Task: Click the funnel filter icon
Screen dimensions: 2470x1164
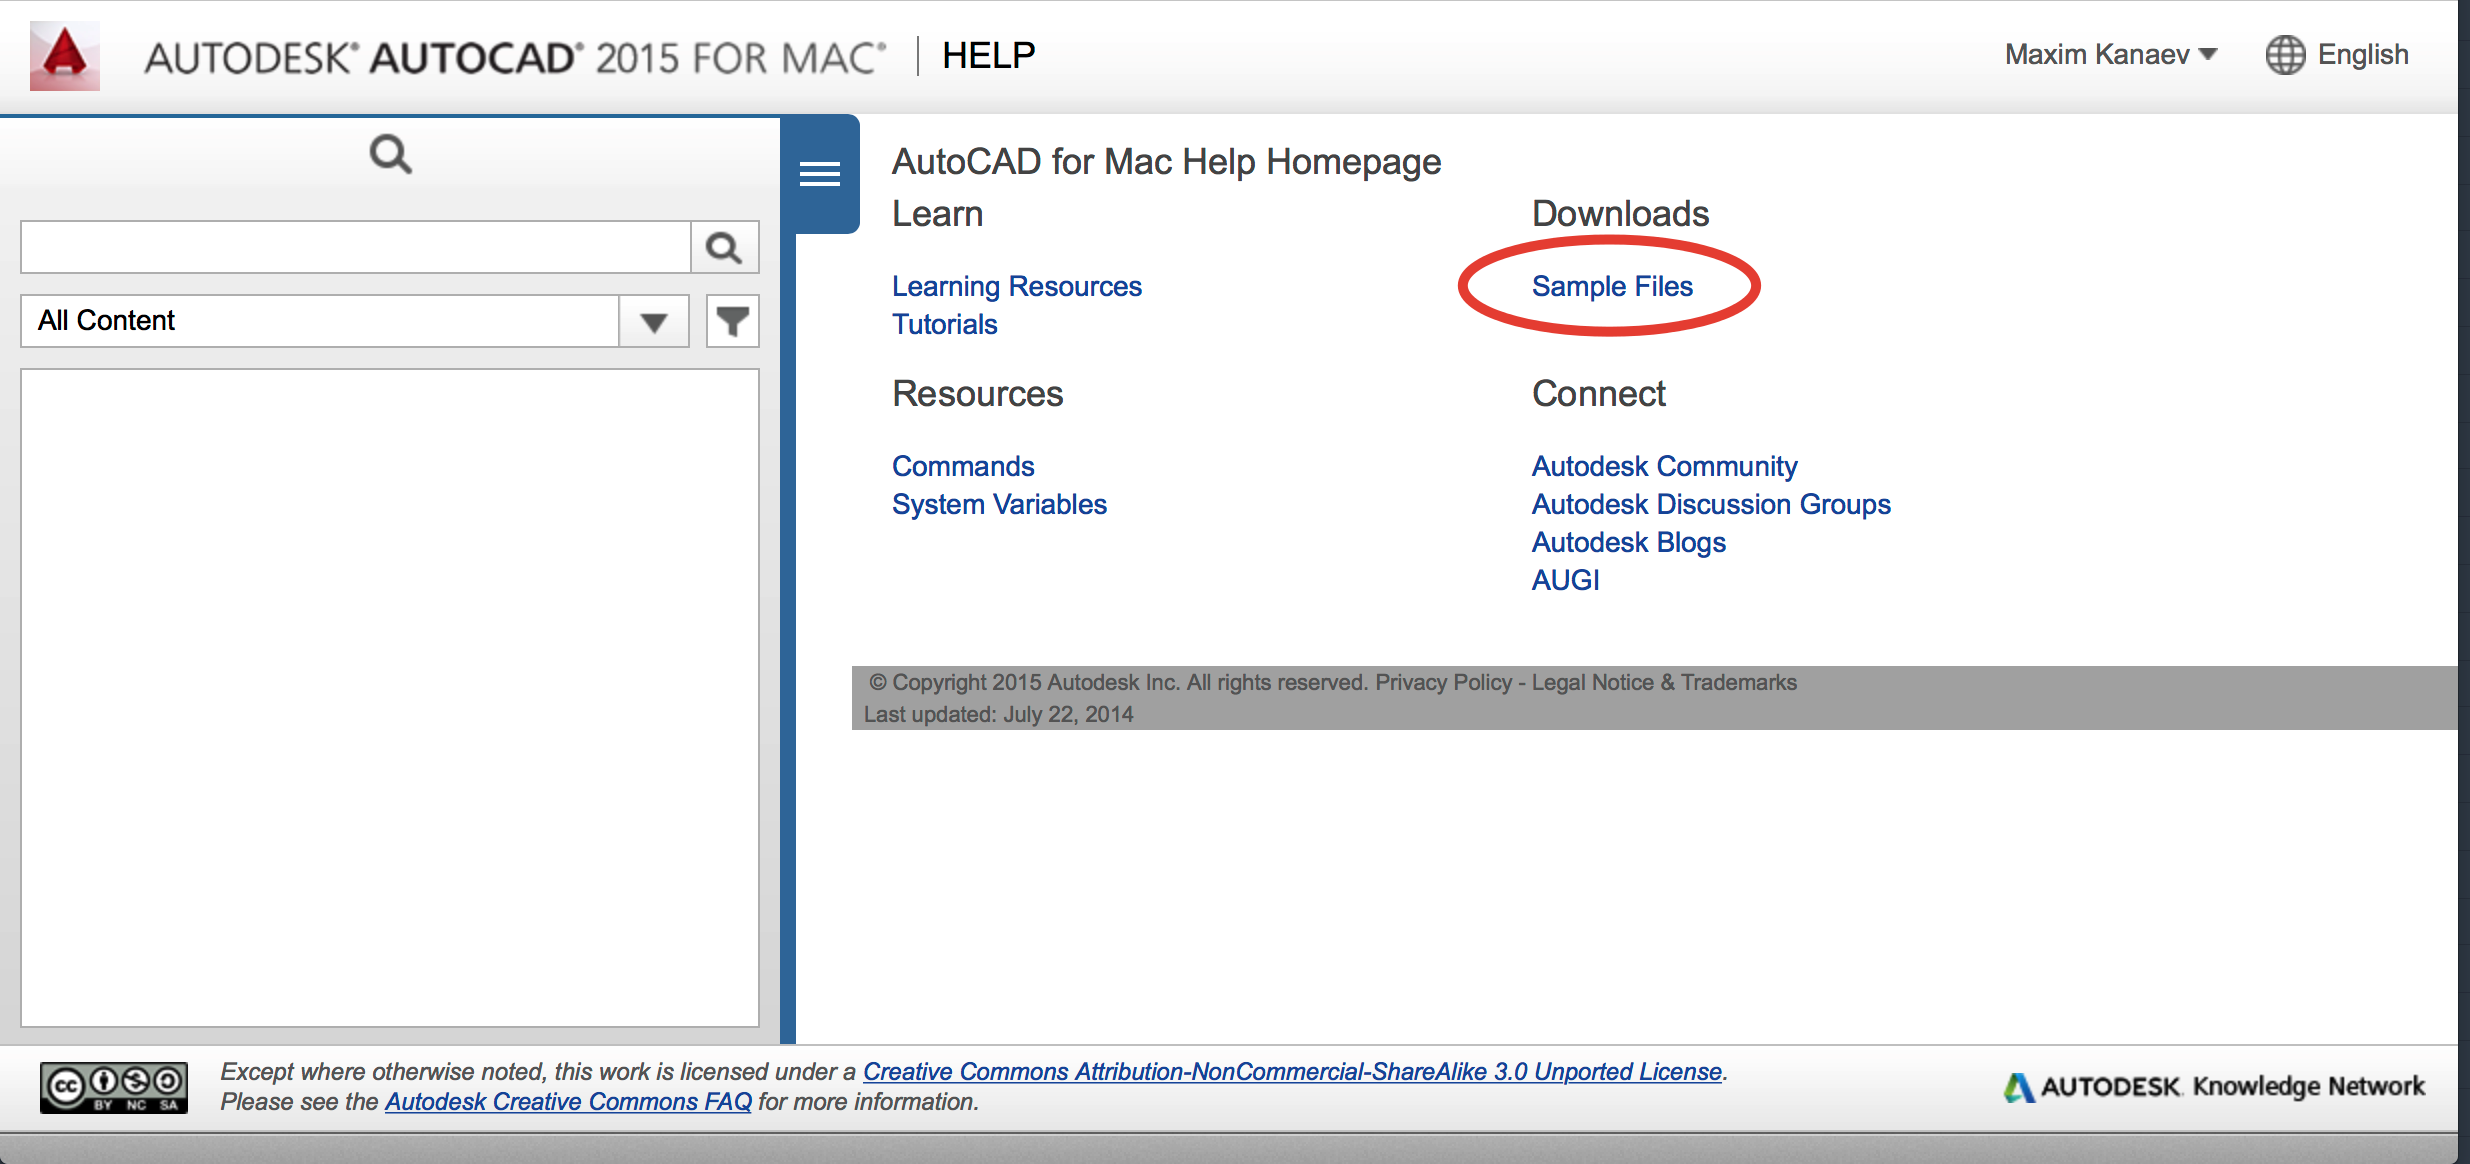Action: [x=732, y=321]
